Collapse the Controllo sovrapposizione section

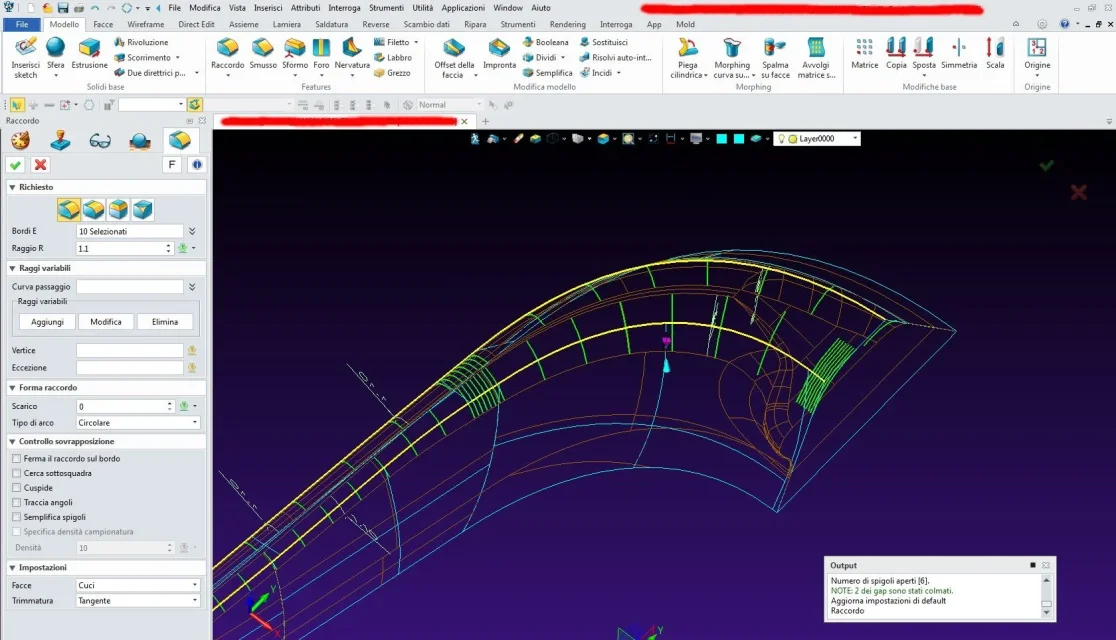[x=12, y=441]
